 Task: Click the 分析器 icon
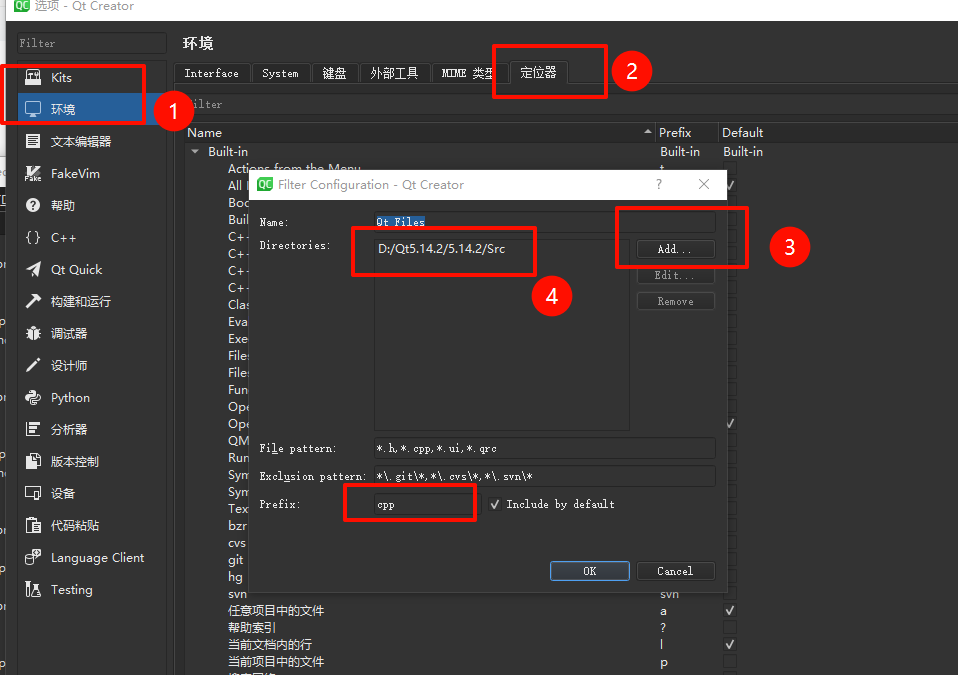point(33,429)
